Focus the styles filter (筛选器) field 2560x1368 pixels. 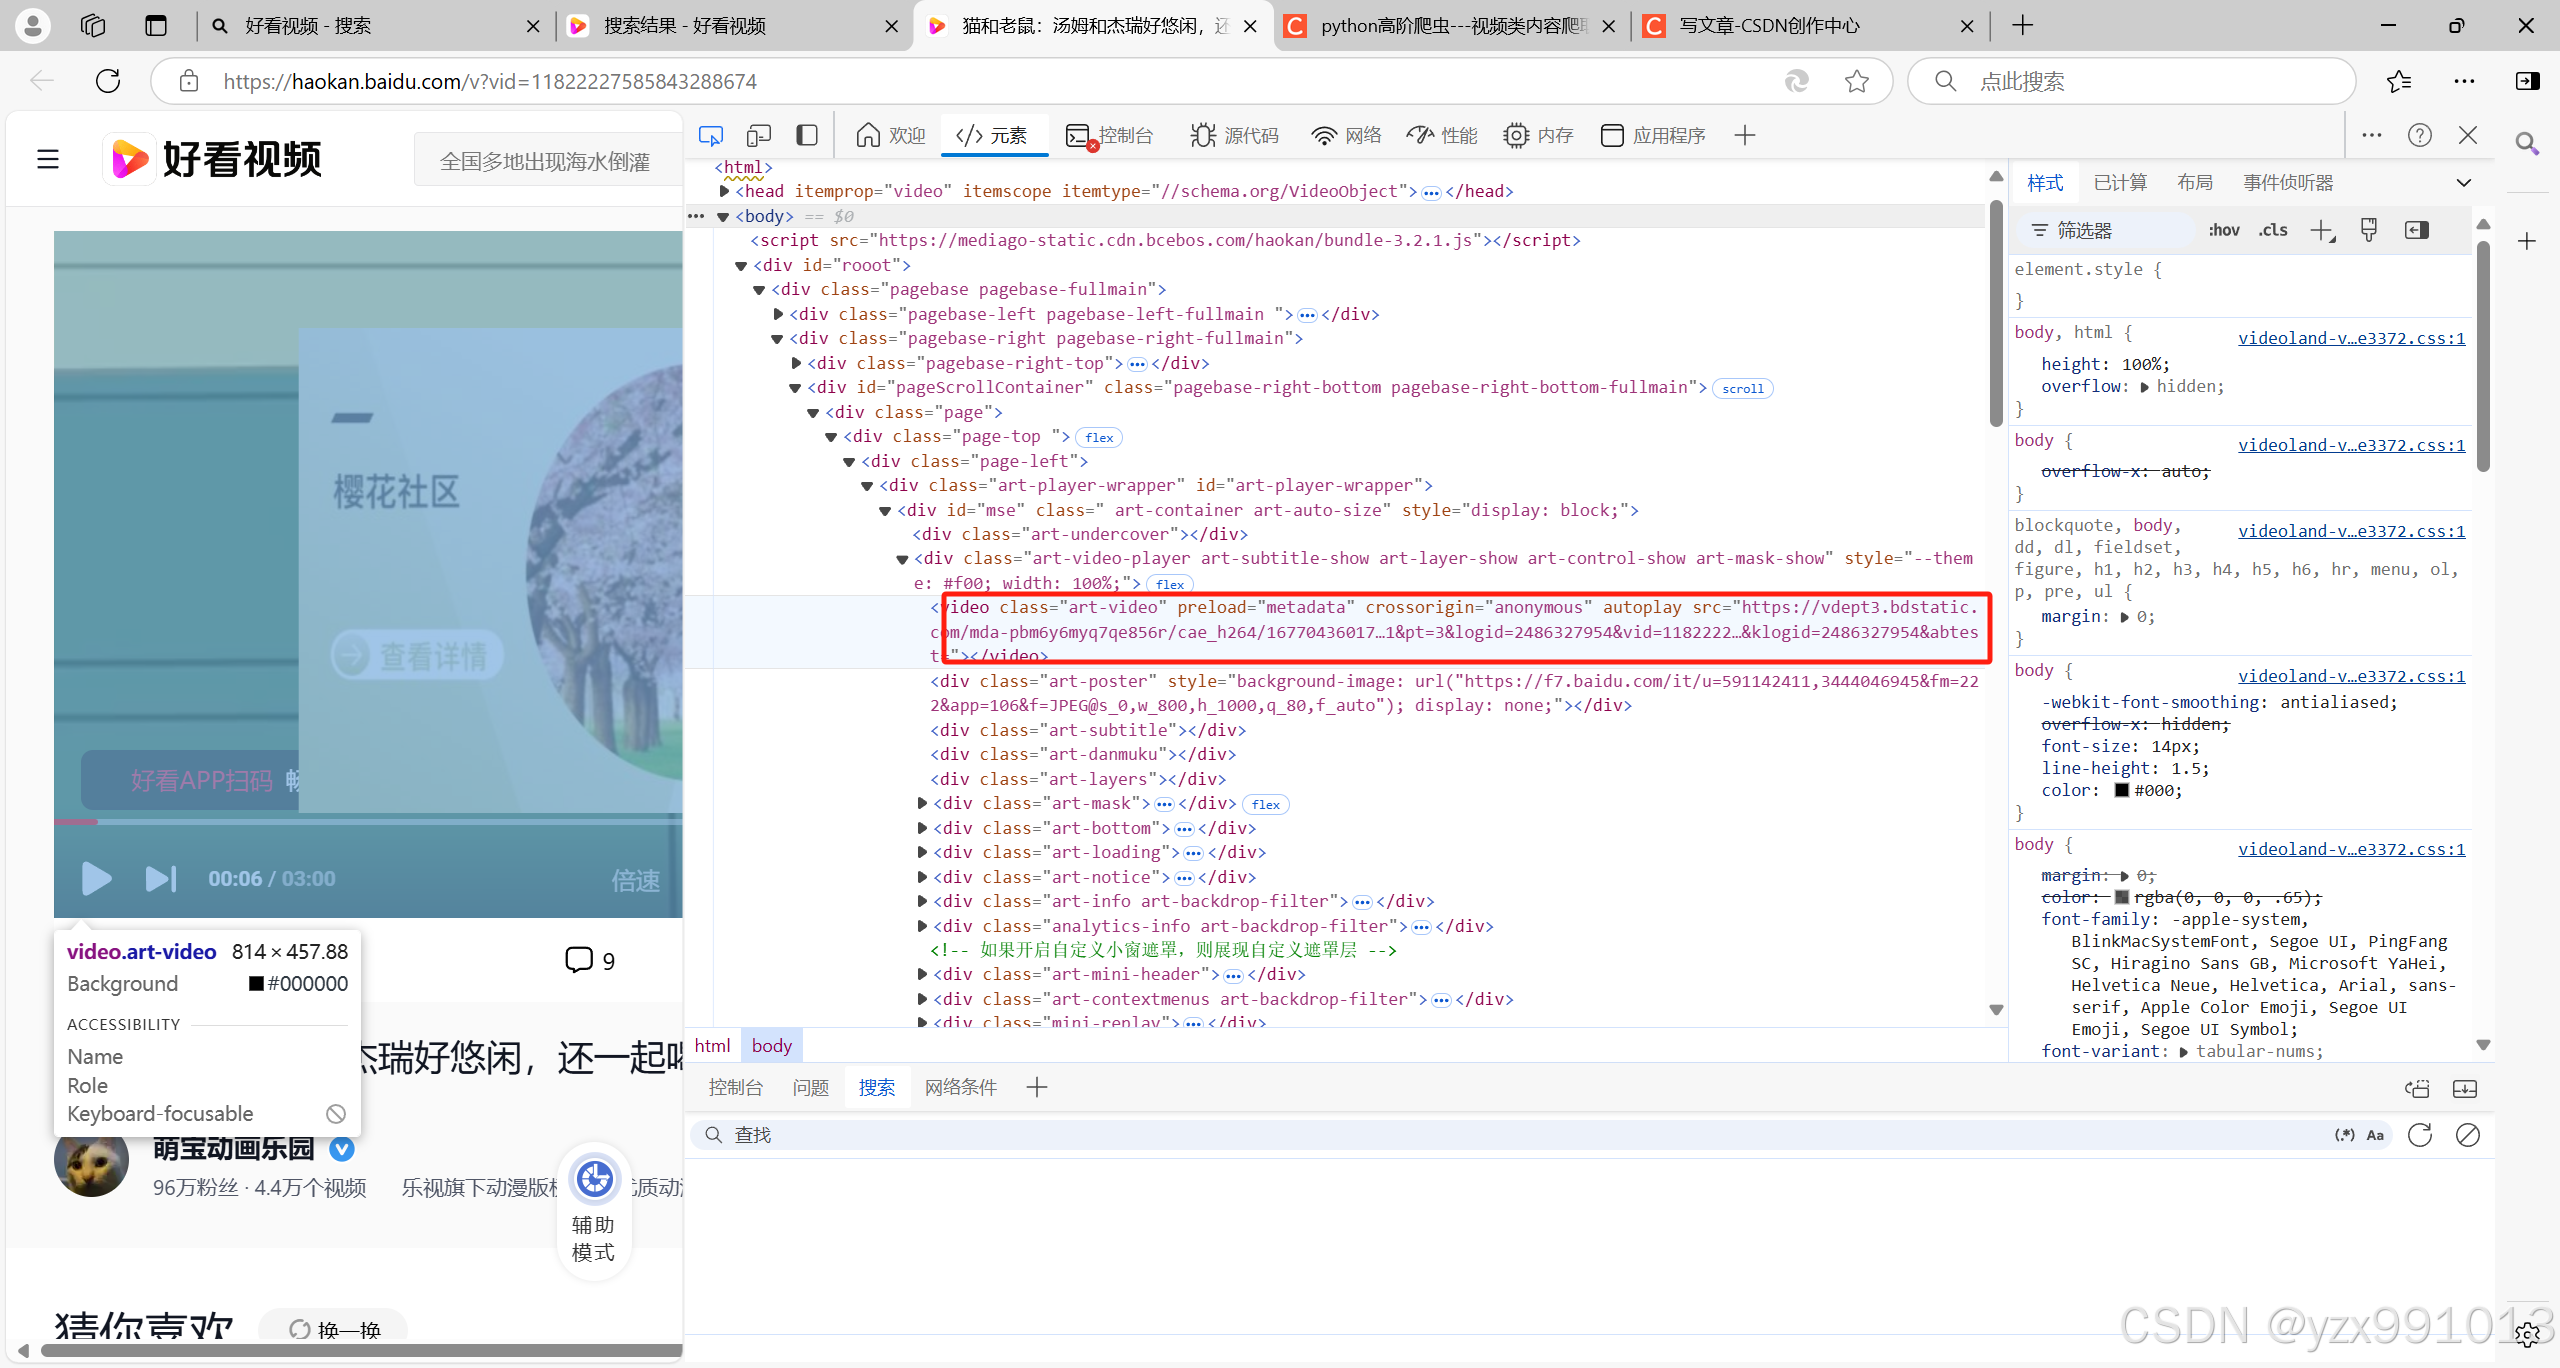point(2110,230)
